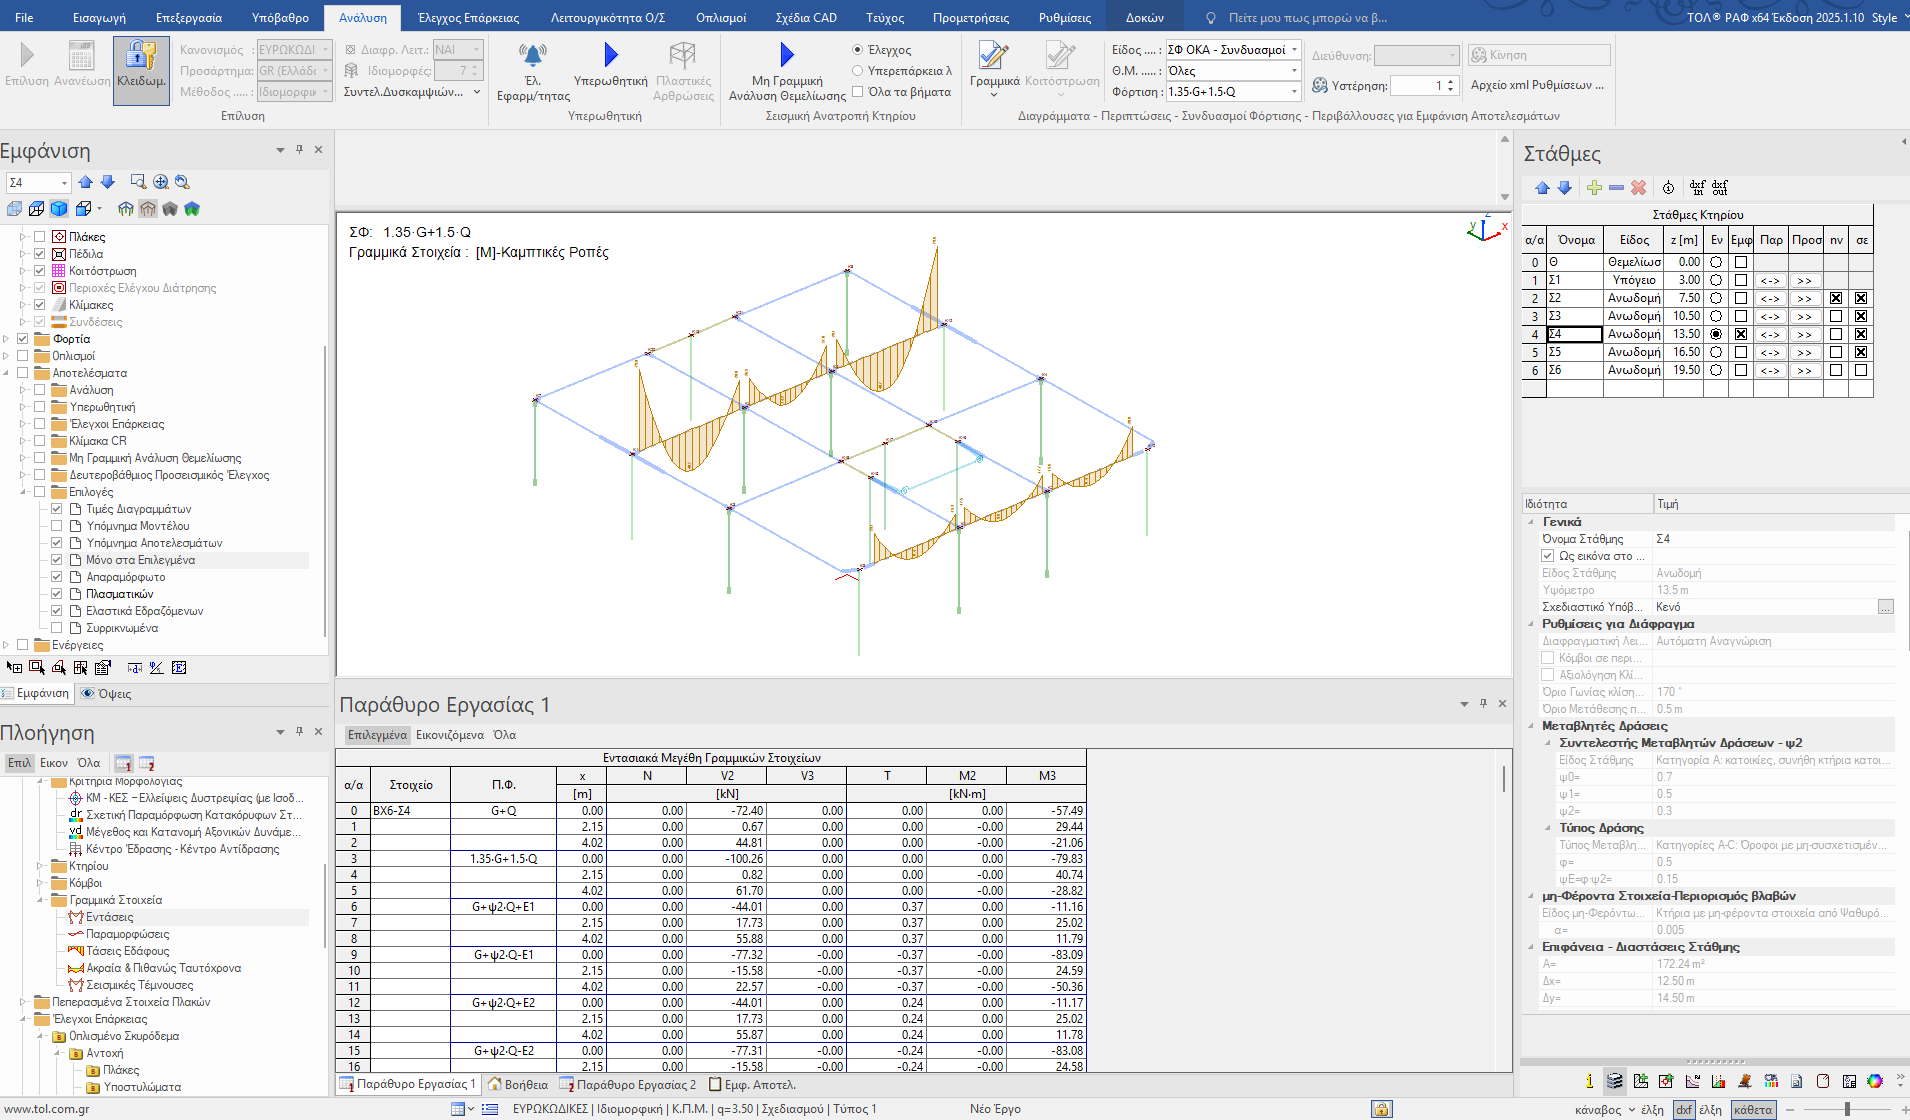
Task: Enable the Όλα τα βήματα checkbox
Action: click(x=858, y=92)
